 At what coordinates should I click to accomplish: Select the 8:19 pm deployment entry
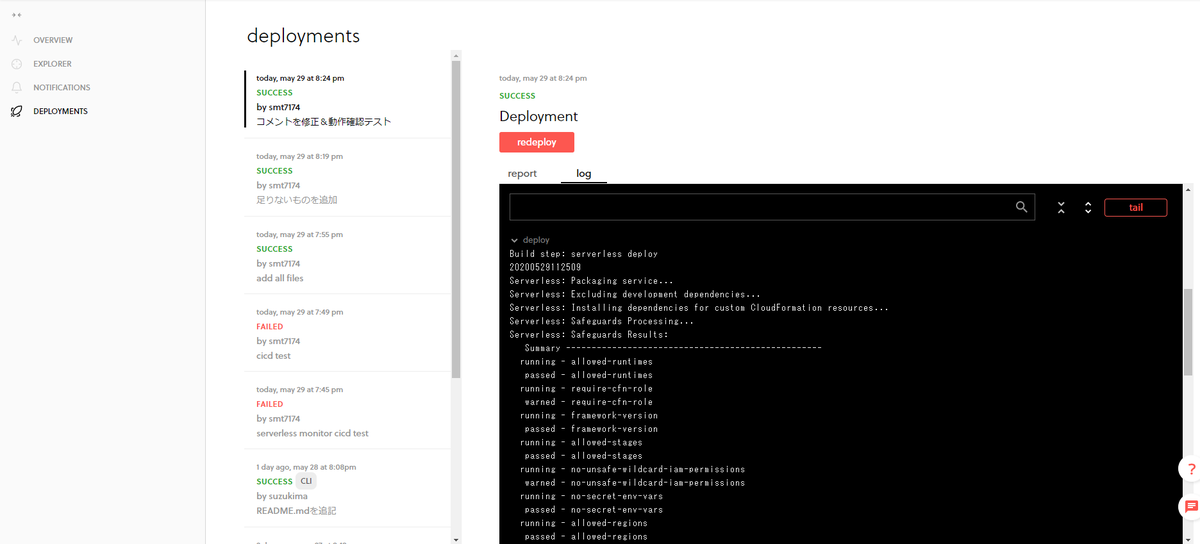[x=348, y=177]
